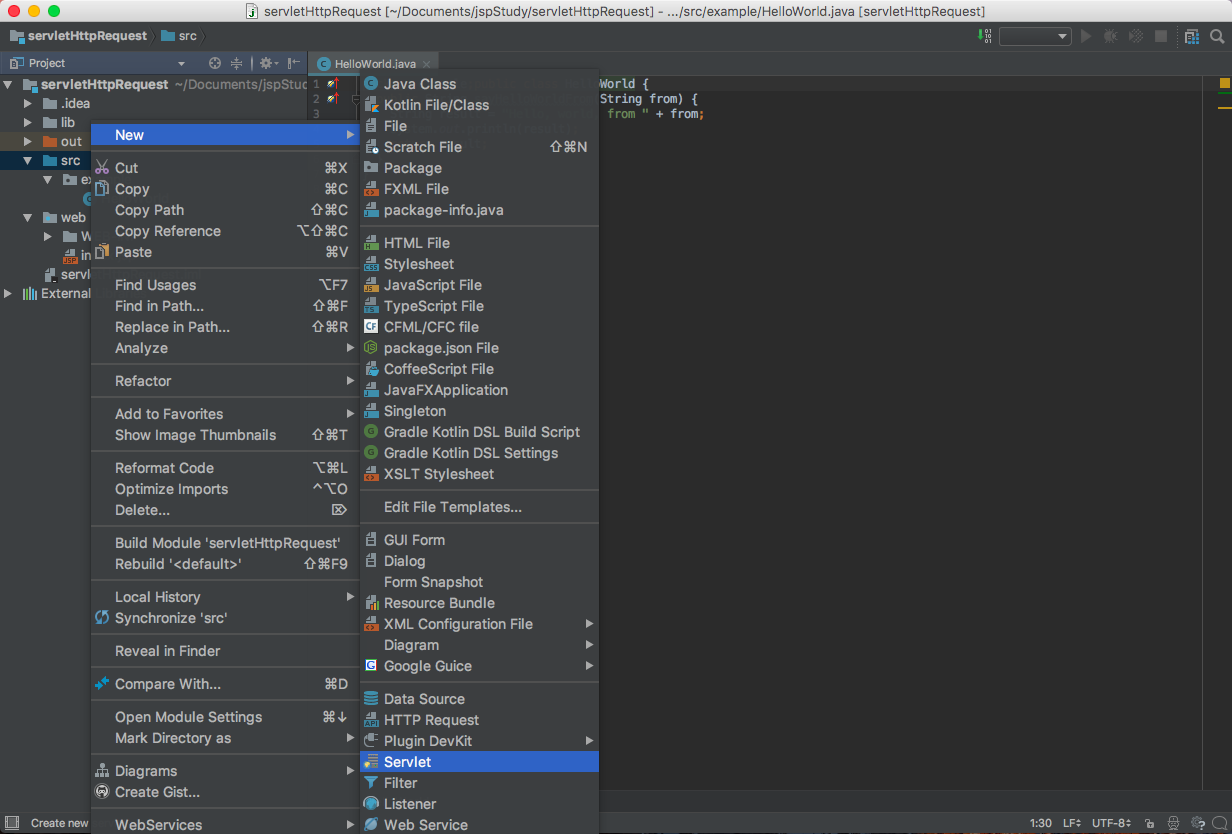
Task: Click the Gradle Kotlin DSL Build Script icon
Action: click(x=371, y=432)
